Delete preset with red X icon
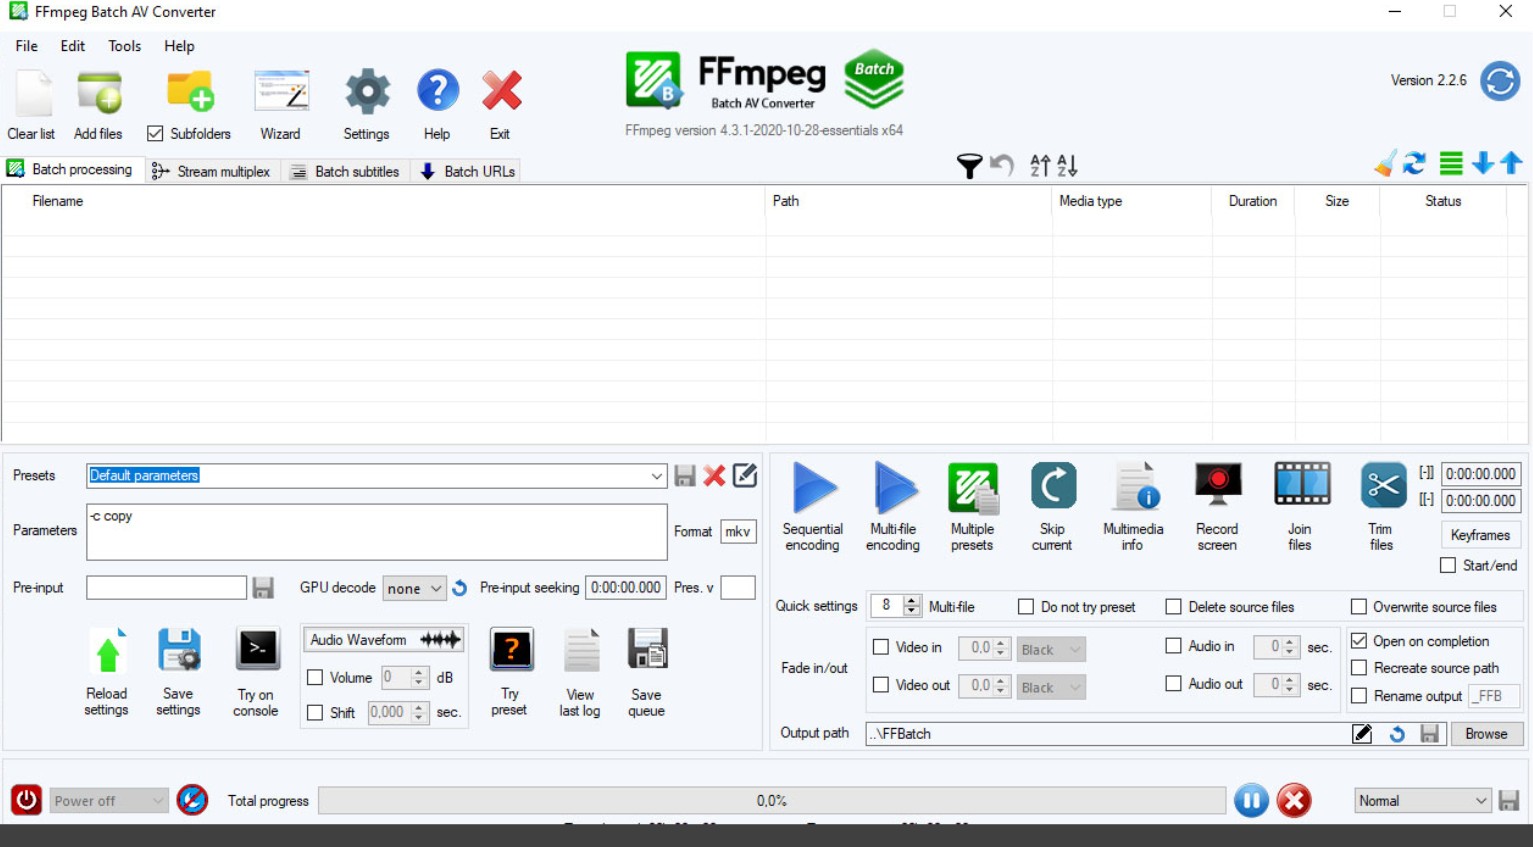This screenshot has width=1533, height=847. (714, 476)
